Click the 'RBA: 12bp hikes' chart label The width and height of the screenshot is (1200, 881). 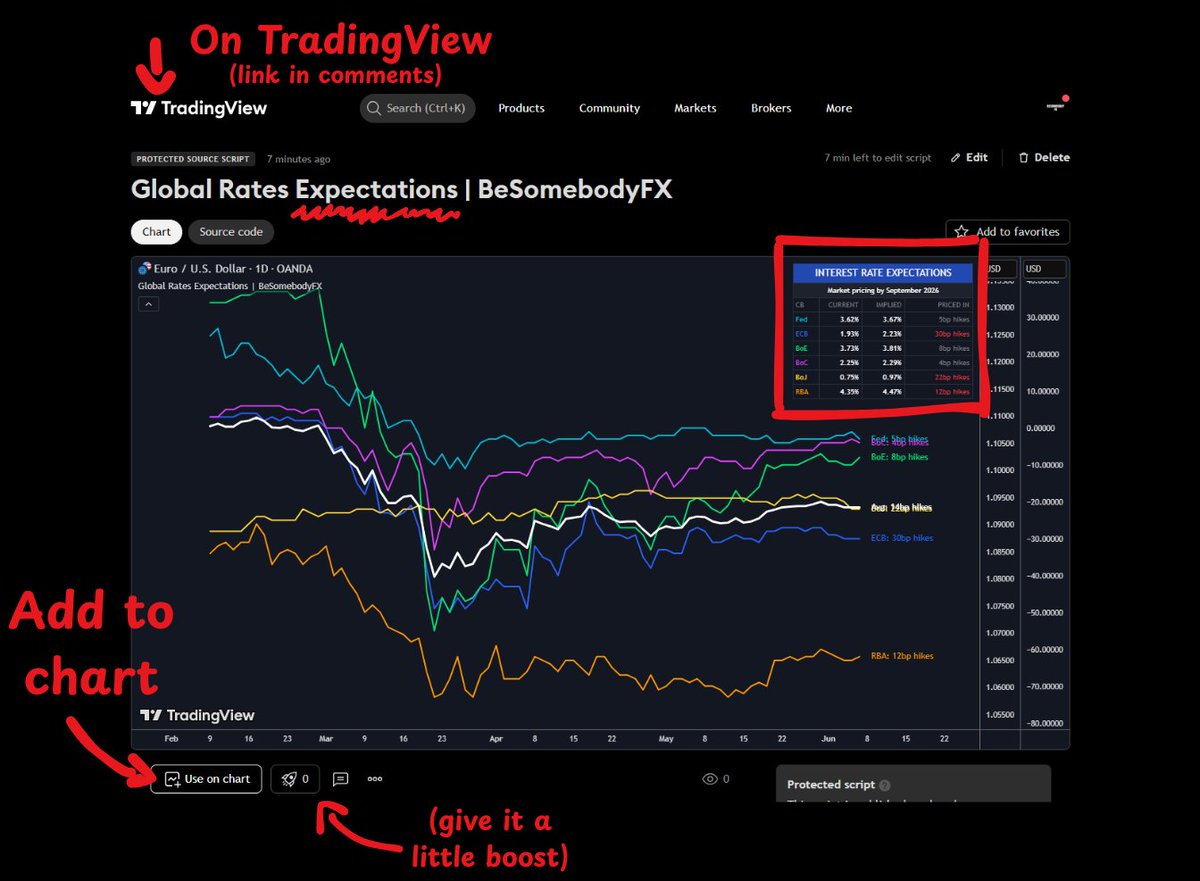coord(902,656)
